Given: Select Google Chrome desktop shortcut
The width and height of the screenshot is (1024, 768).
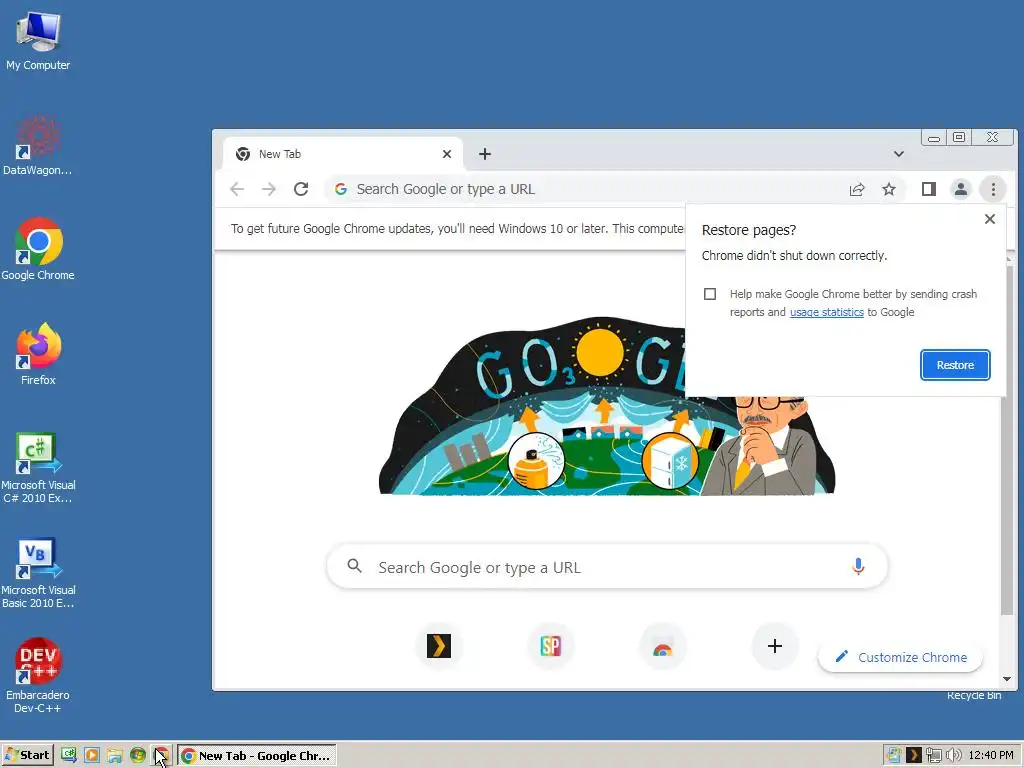Looking at the screenshot, I should (x=38, y=249).
